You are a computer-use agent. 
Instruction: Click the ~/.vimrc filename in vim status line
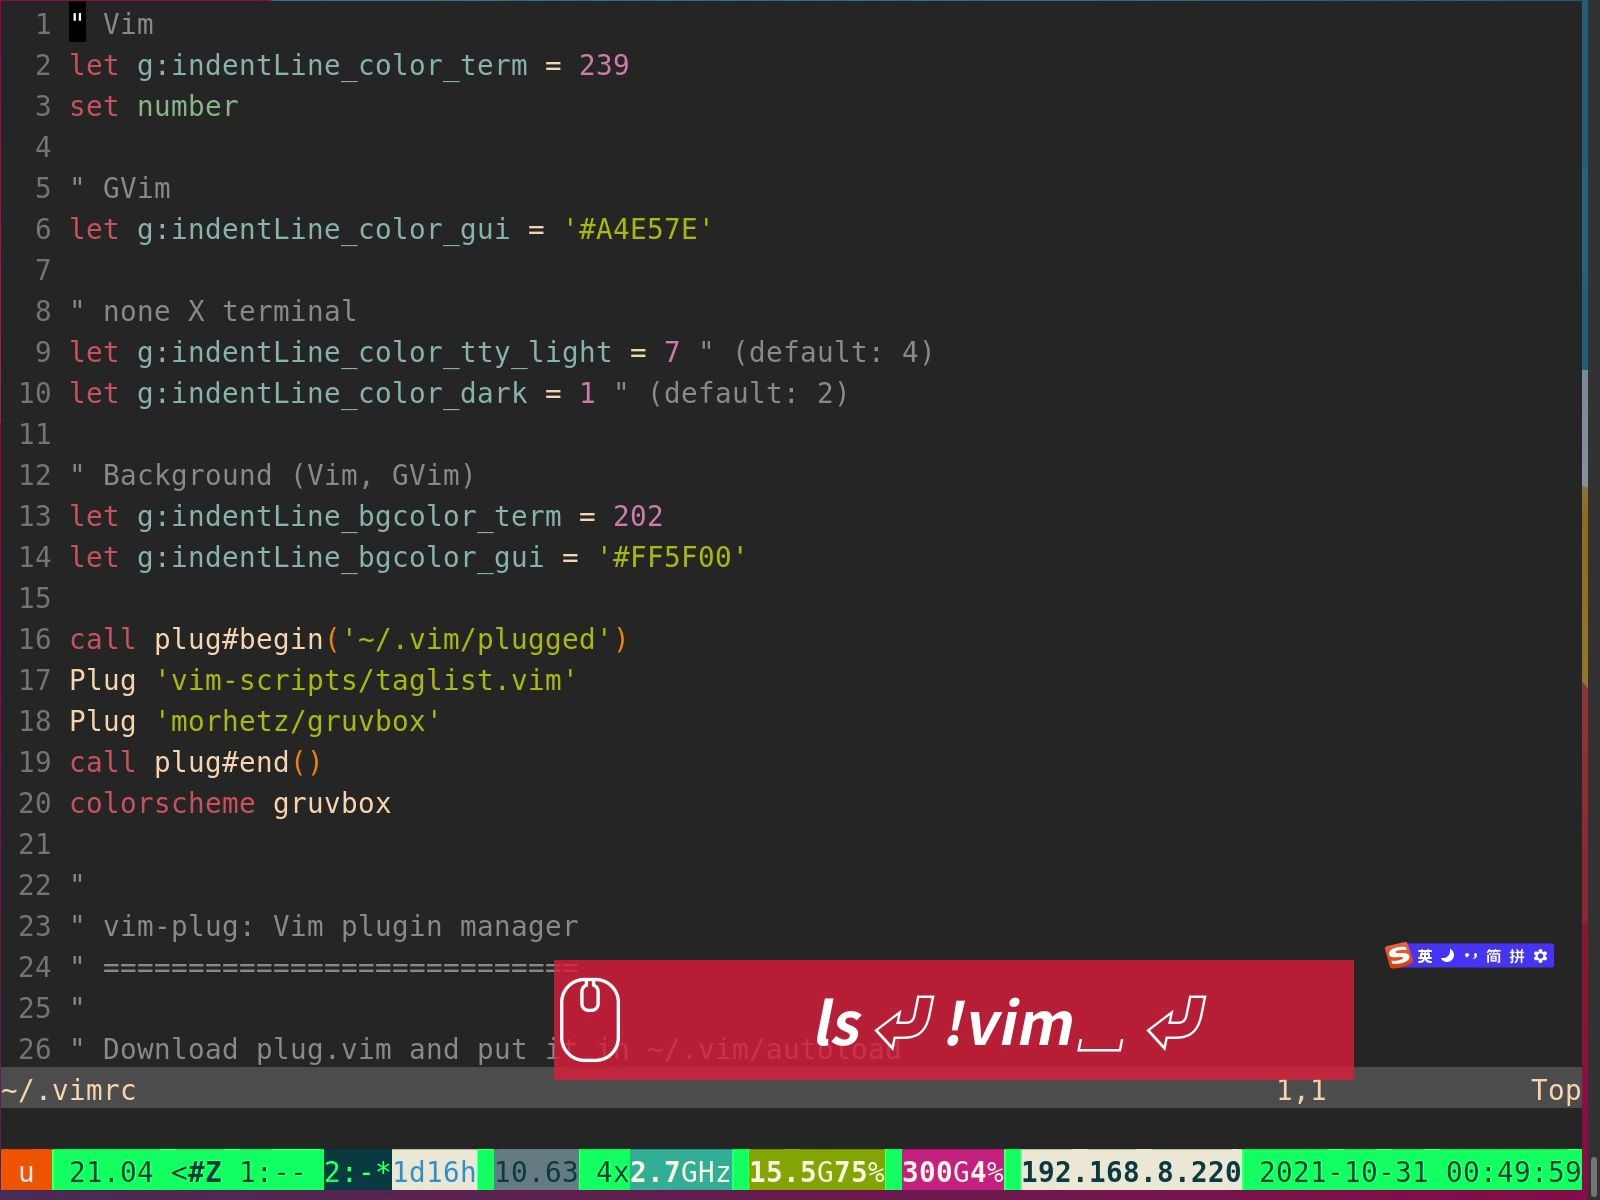68,1090
